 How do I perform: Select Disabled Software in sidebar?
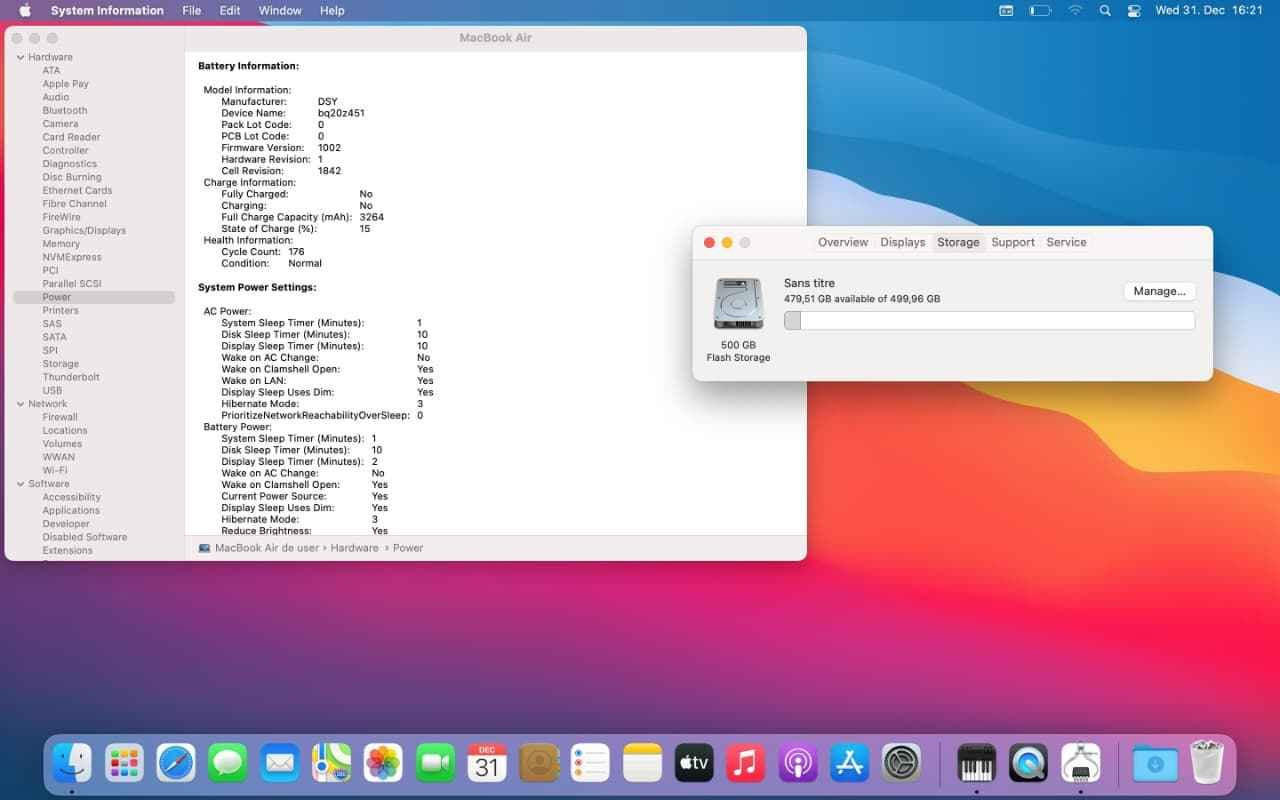click(x=85, y=537)
